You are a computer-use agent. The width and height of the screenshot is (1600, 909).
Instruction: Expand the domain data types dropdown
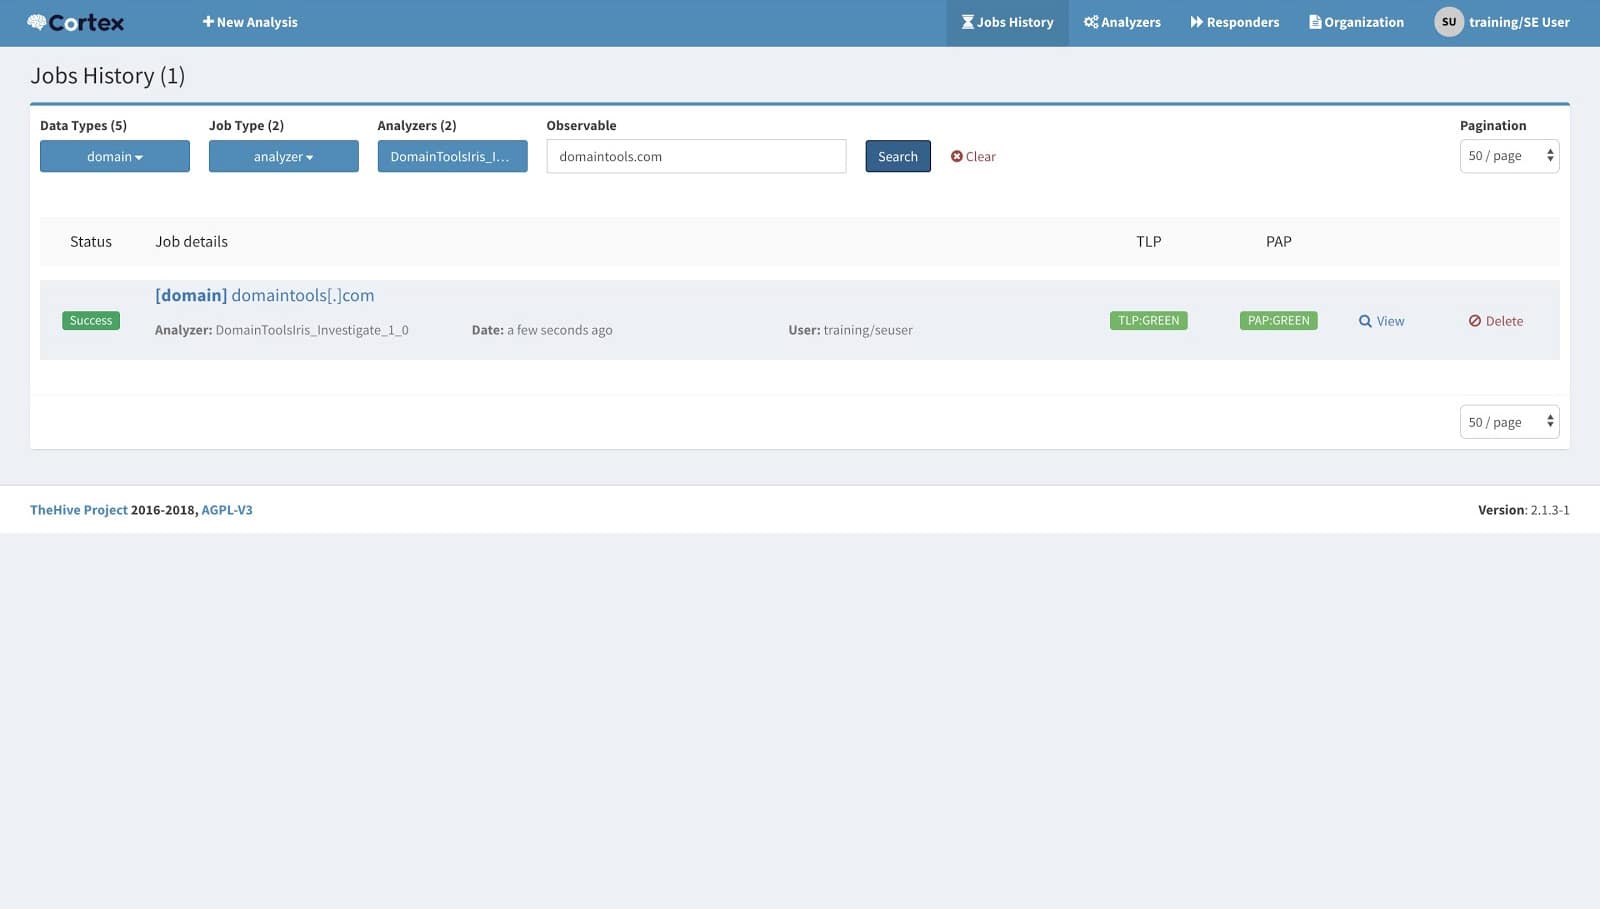[x=115, y=156]
